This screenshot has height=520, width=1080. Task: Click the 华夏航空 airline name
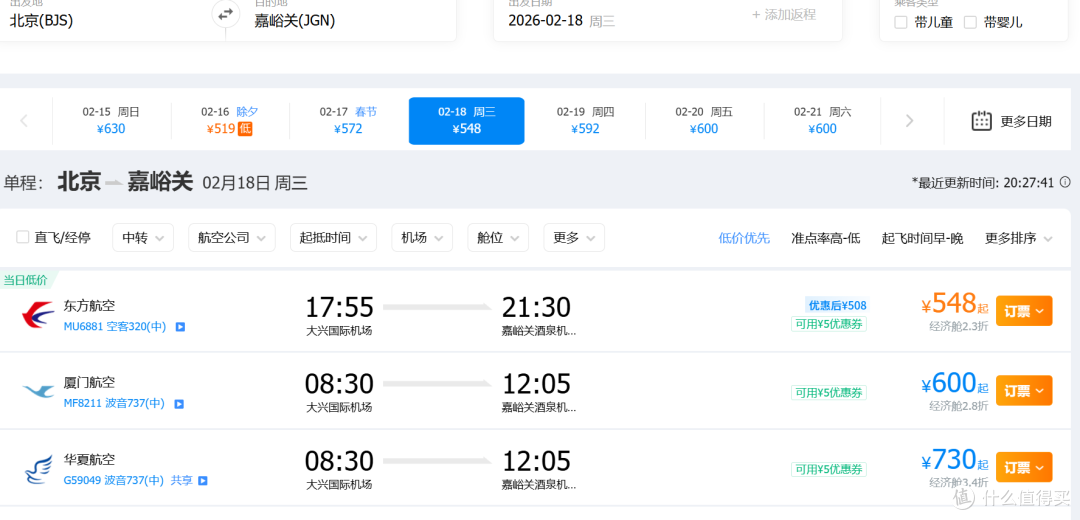click(90, 459)
